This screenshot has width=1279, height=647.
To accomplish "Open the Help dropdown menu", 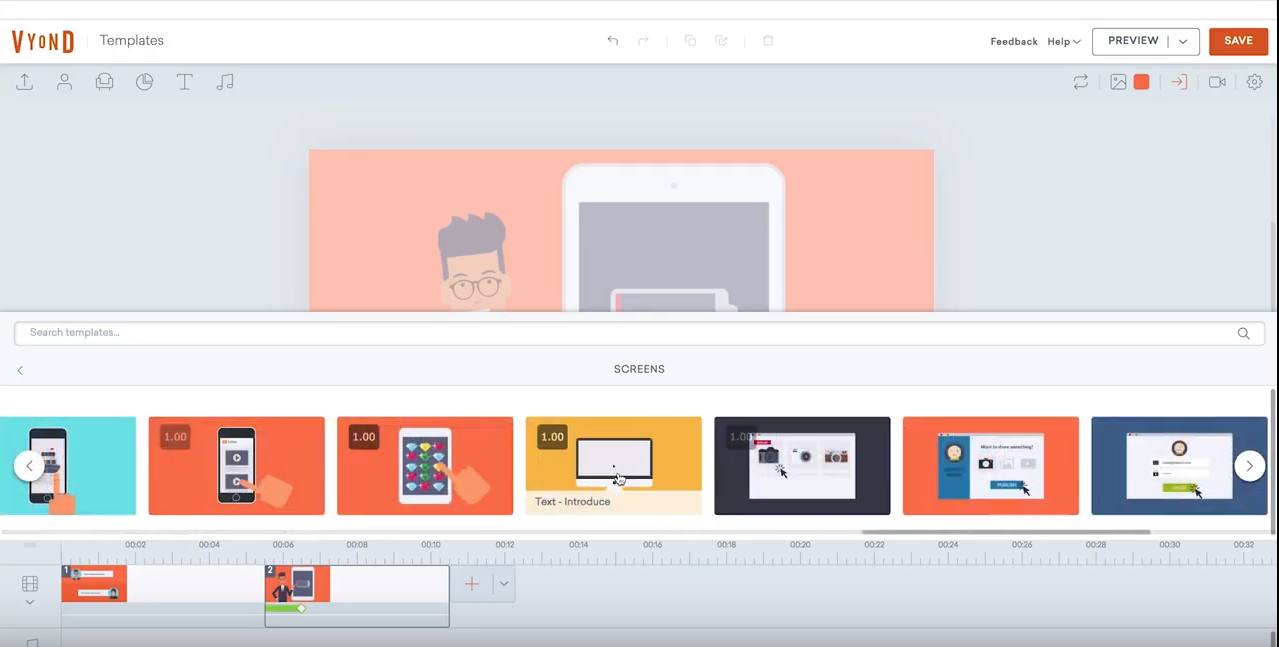I will pos(1064,42).
